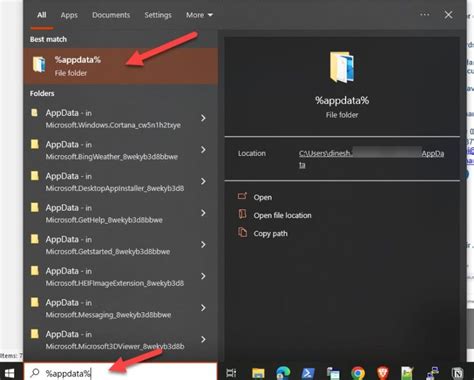Viewport: 474px width, 380px height.
Task: Open the network computers taskbar icon
Action: coord(432,373)
